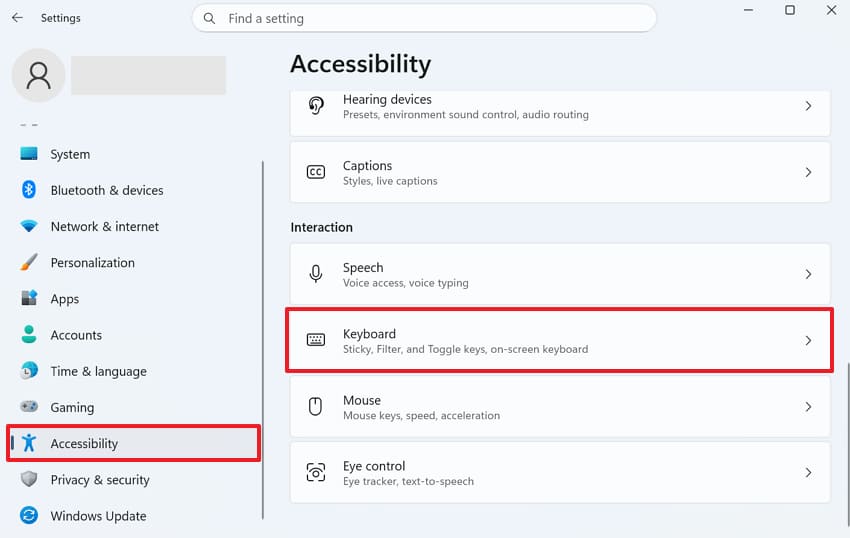The image size is (850, 538).
Task: Expand the Mouse chevron
Action: point(808,406)
